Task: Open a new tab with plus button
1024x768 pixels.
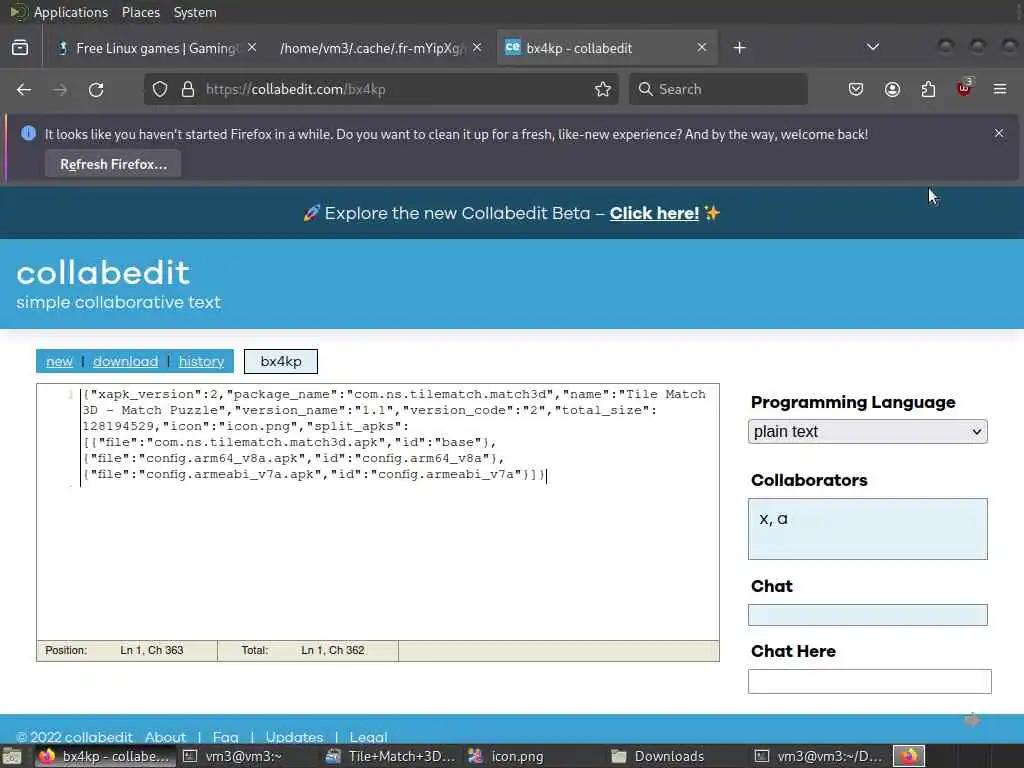Action: pyautogui.click(x=739, y=48)
